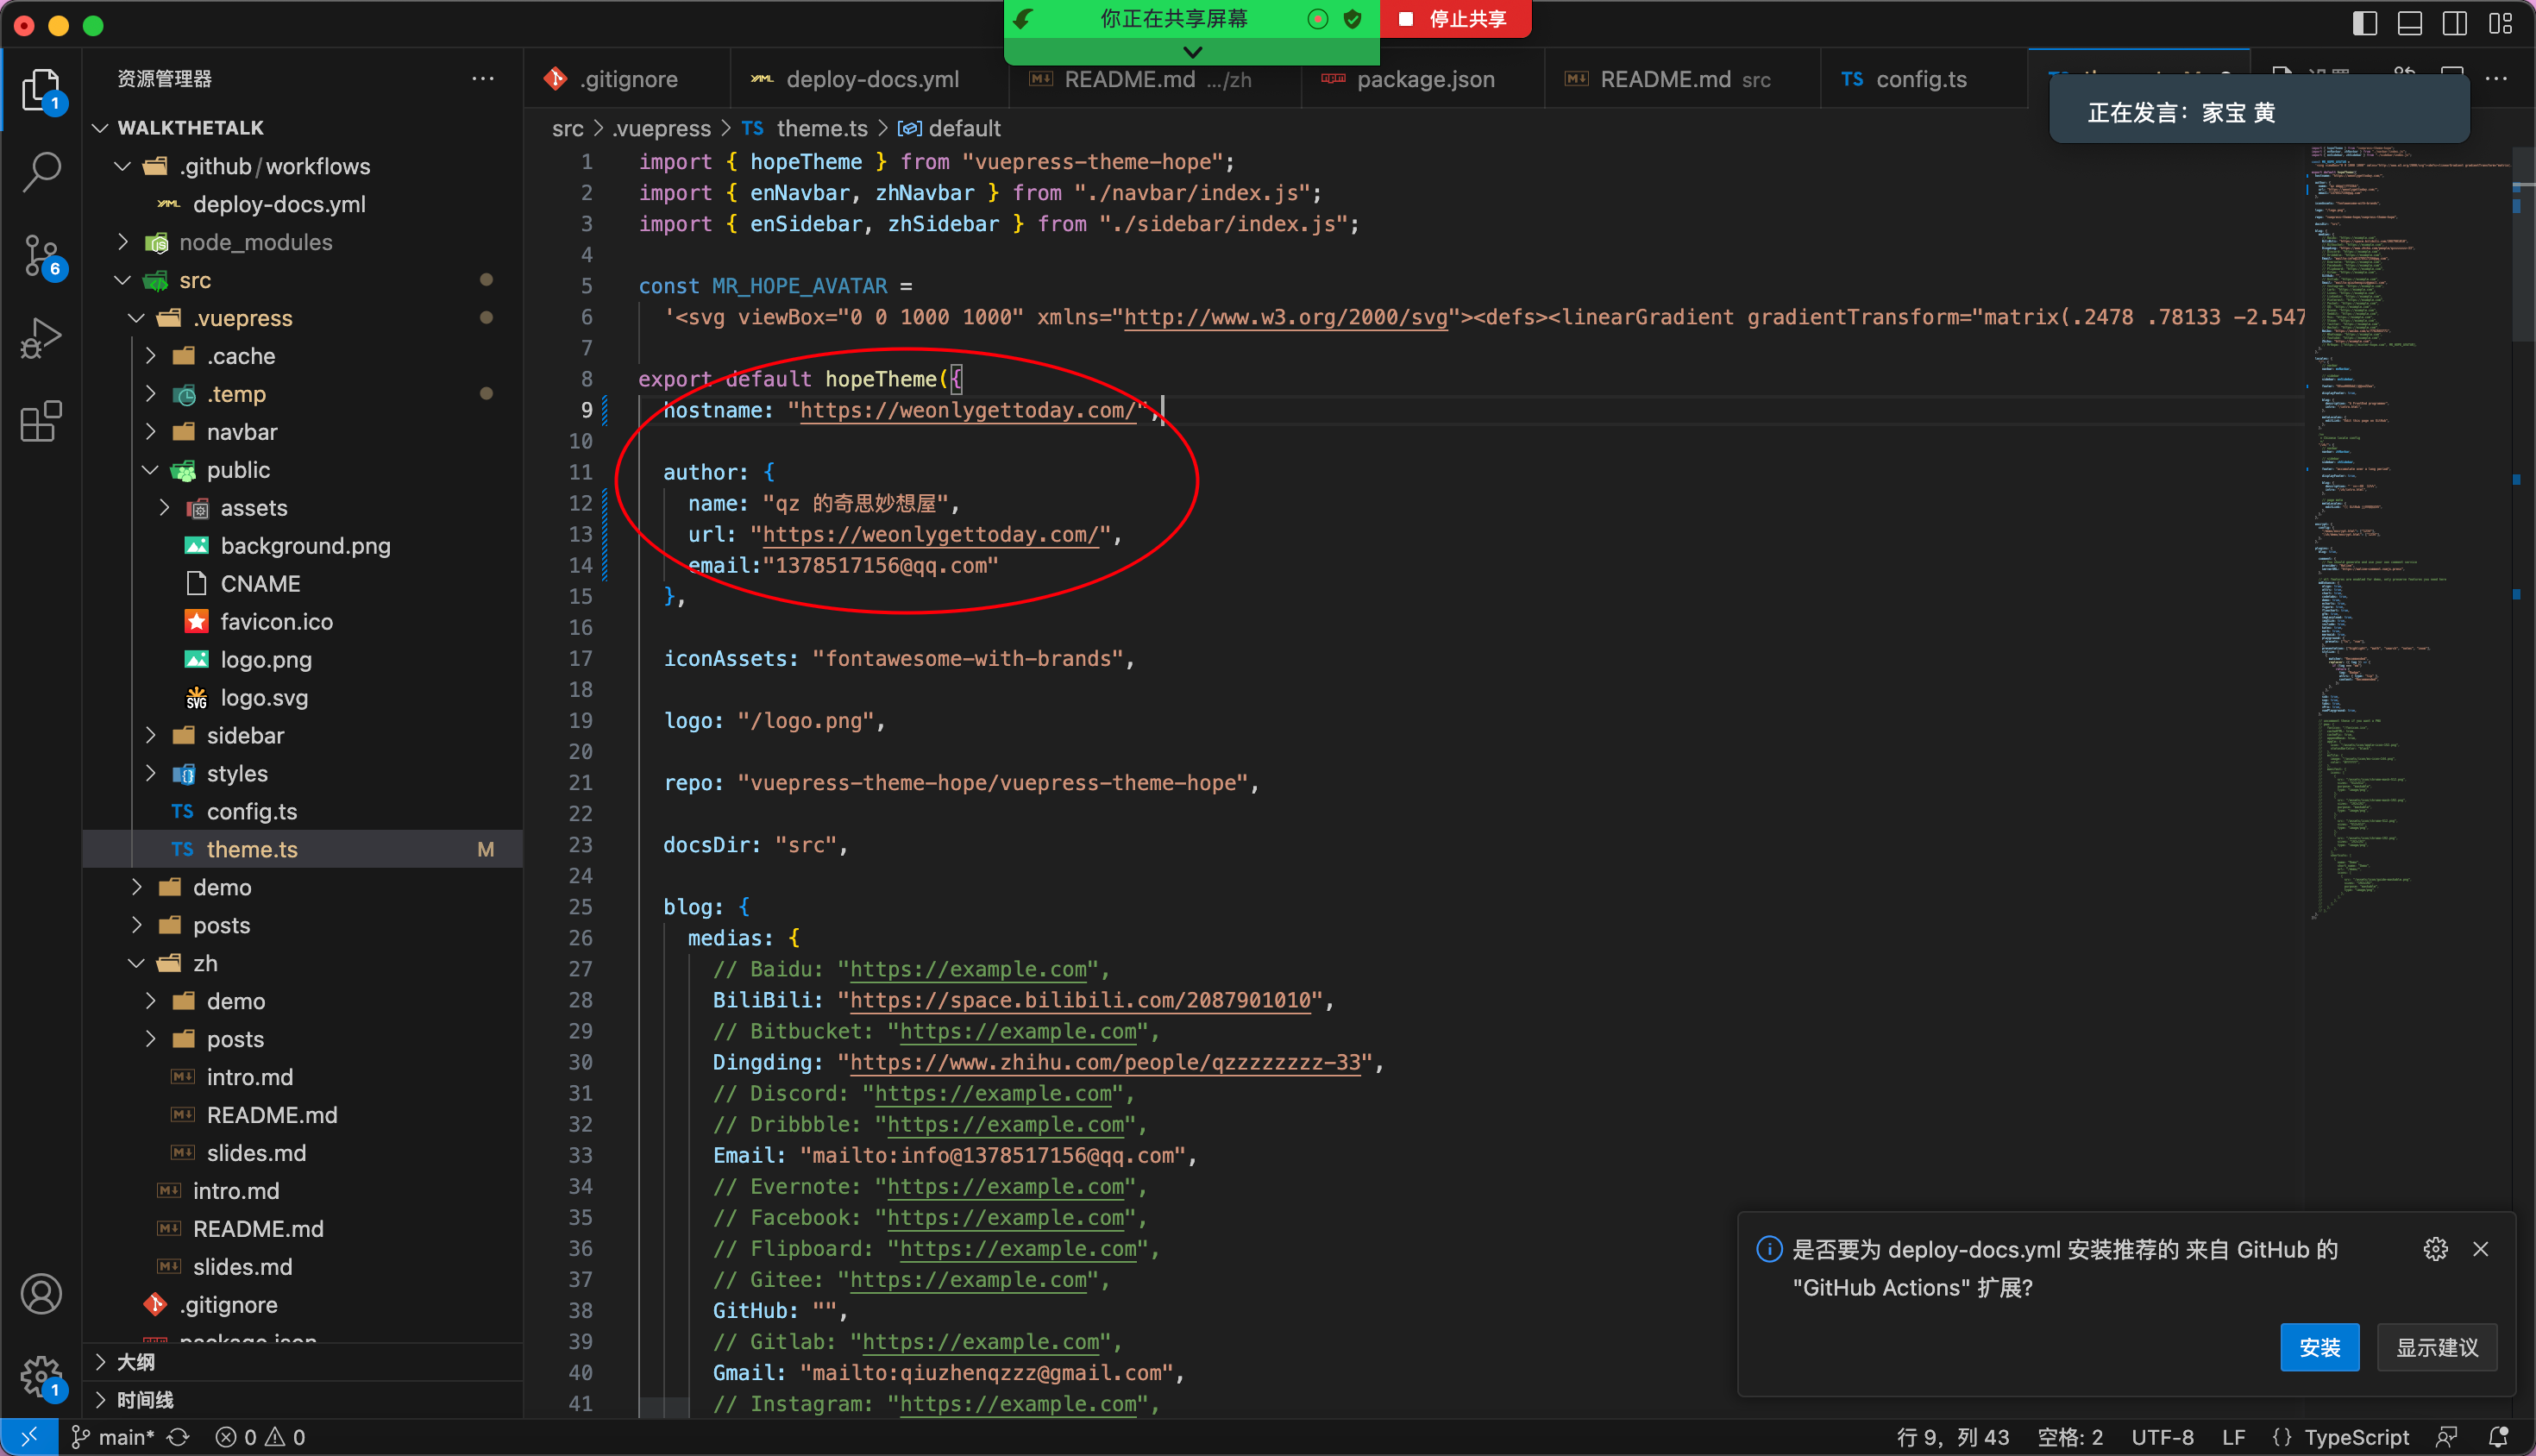This screenshot has width=2536, height=1456.
Task: Change UTF-8 file encoding
Action: (x=2162, y=1437)
